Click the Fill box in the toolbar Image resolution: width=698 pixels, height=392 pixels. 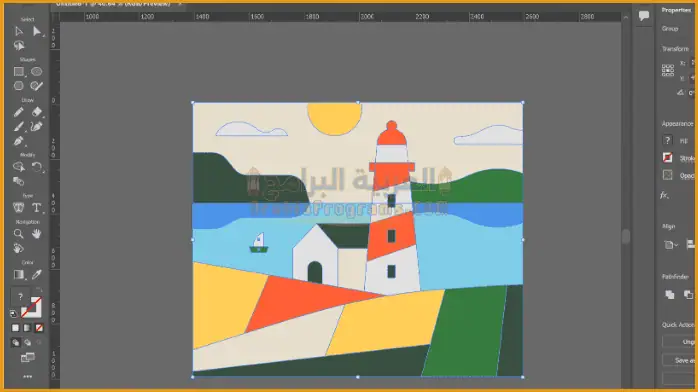[20, 296]
